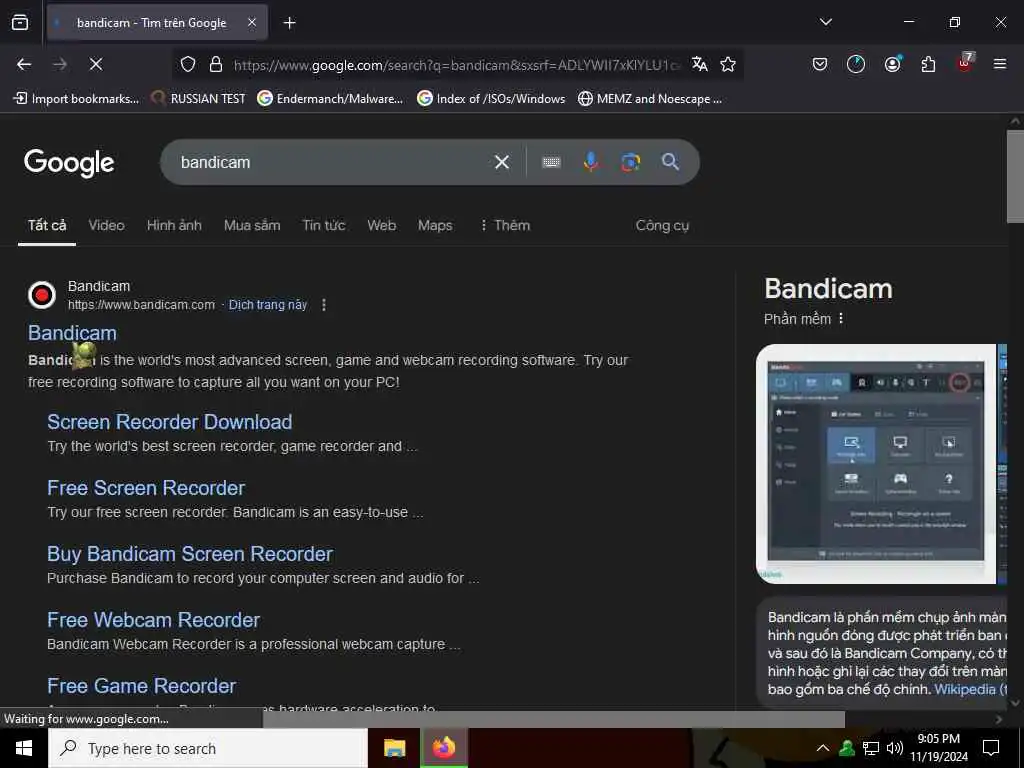
Task: Click the taskbar search box
Action: click(x=208, y=748)
